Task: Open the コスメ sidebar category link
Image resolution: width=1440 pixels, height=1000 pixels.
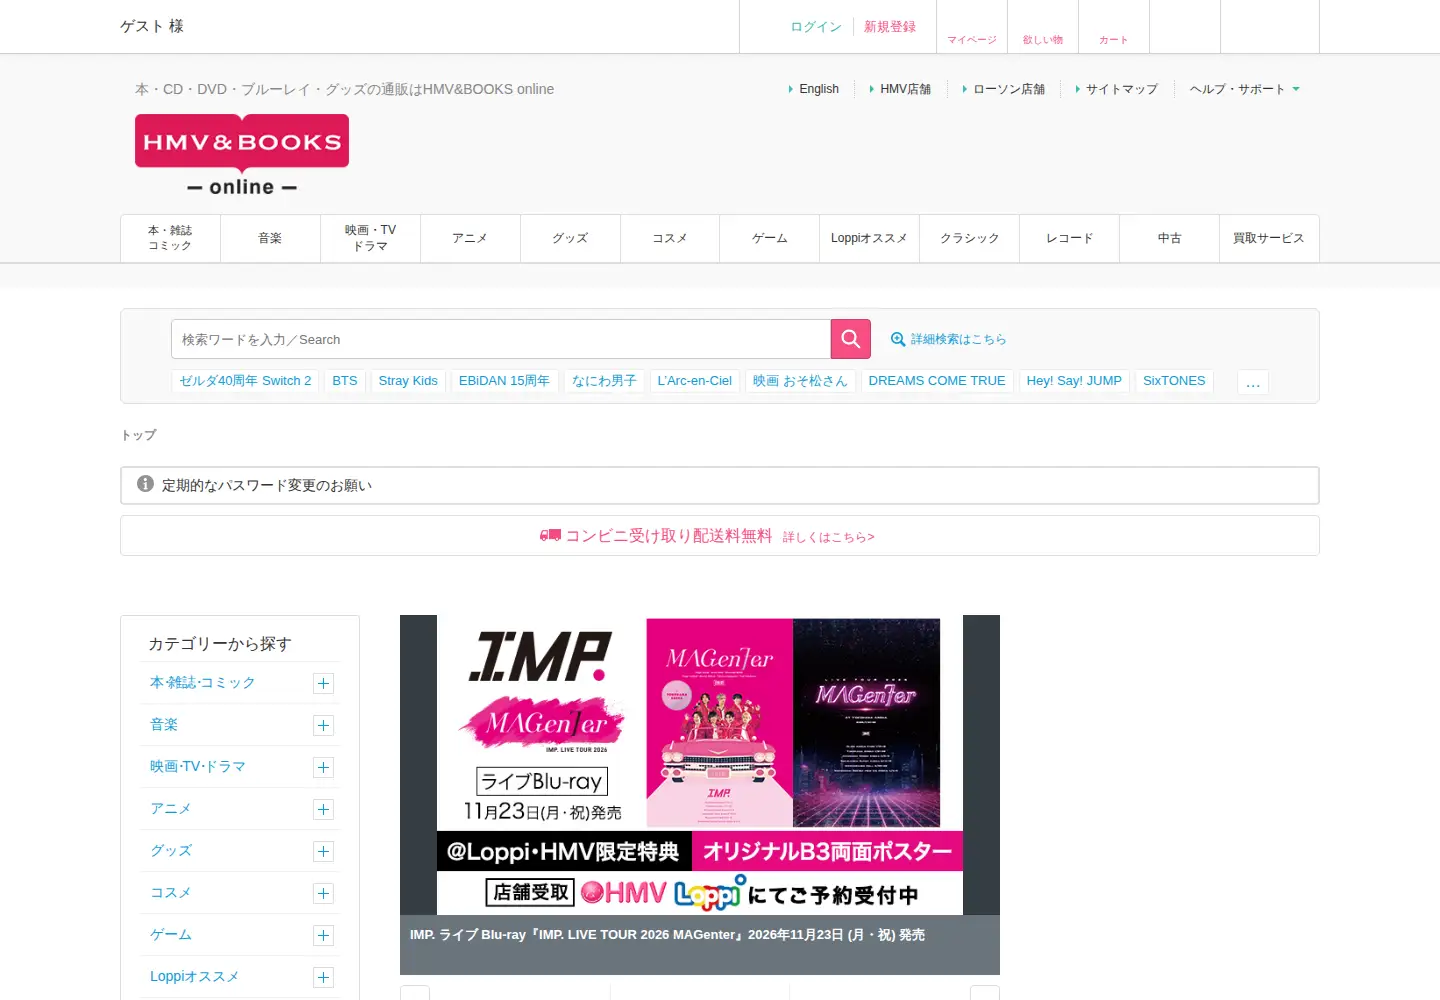Action: [x=170, y=892]
